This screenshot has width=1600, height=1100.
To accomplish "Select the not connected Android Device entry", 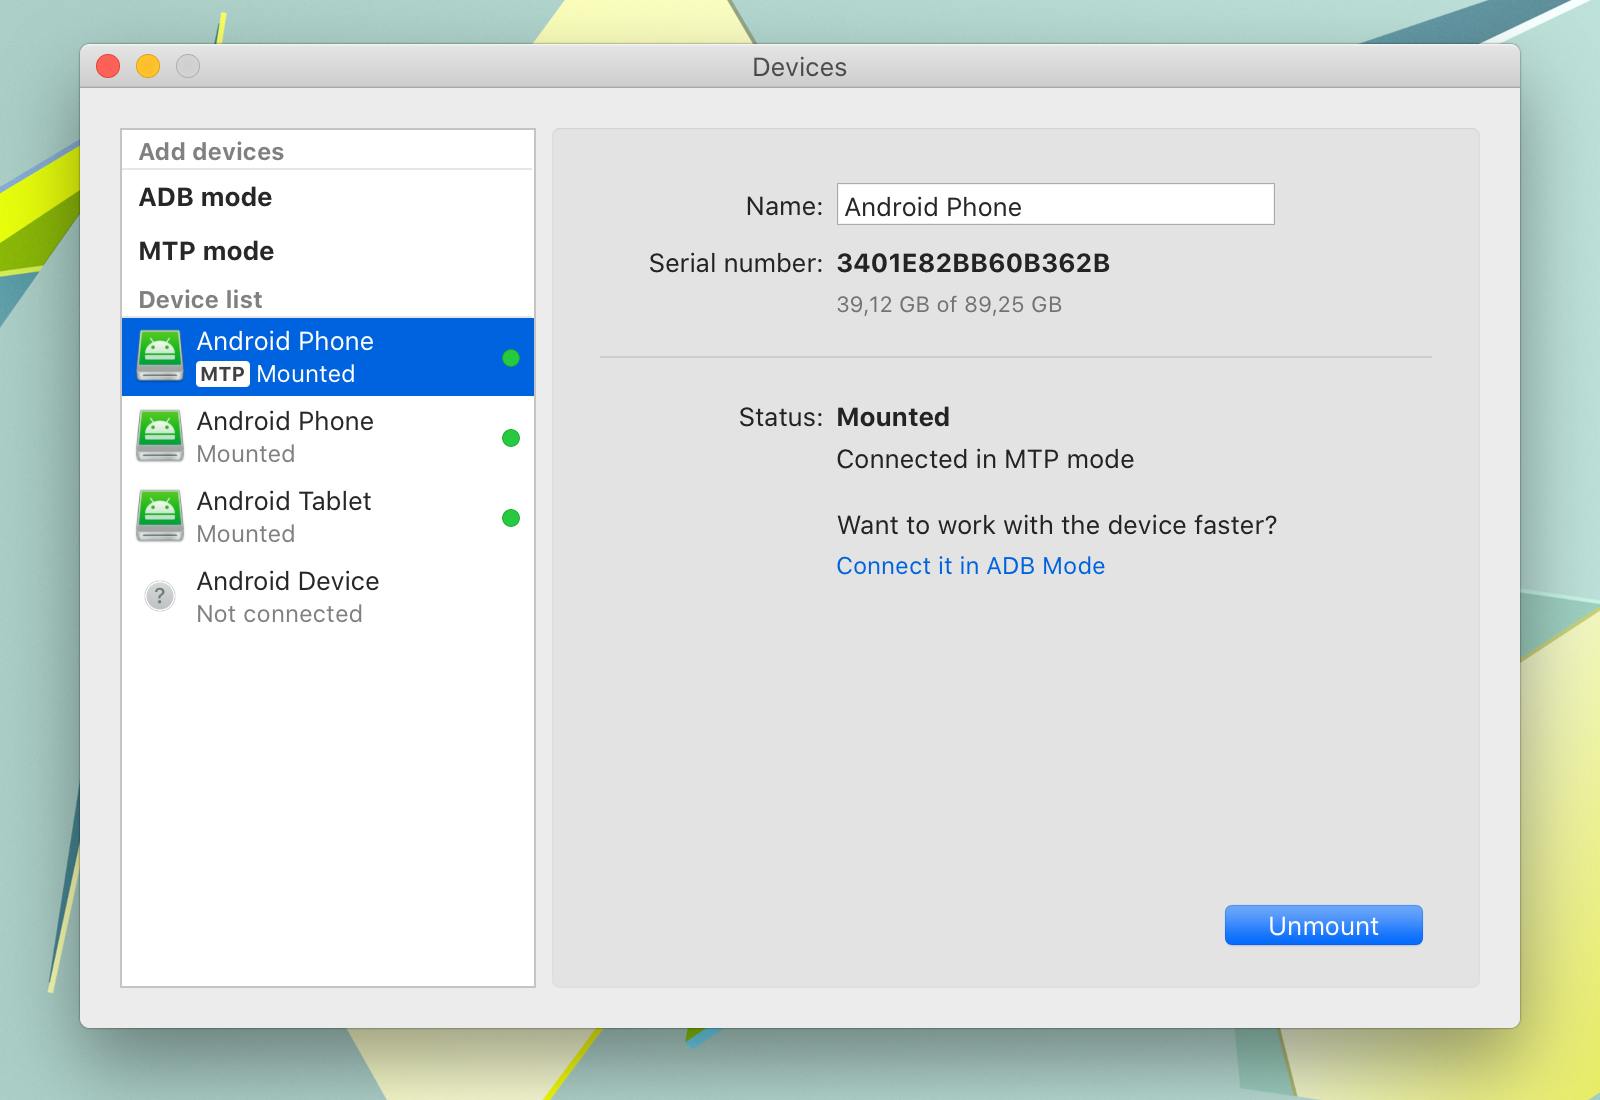I will point(327,597).
